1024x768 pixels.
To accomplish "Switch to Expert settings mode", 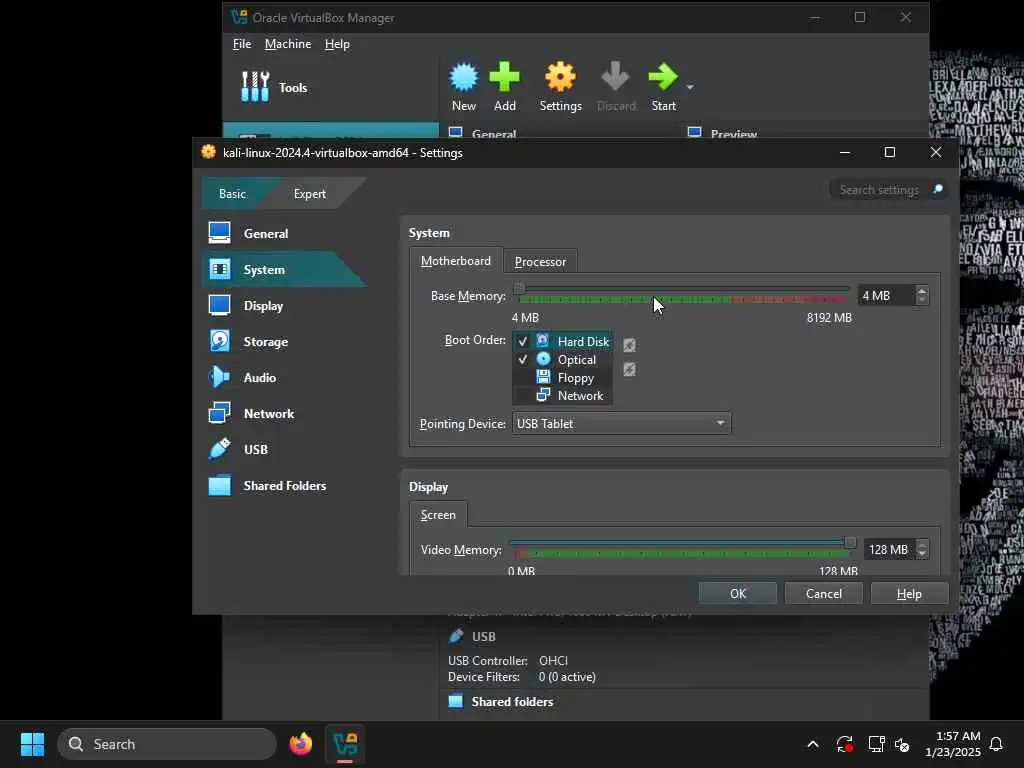I will [310, 193].
